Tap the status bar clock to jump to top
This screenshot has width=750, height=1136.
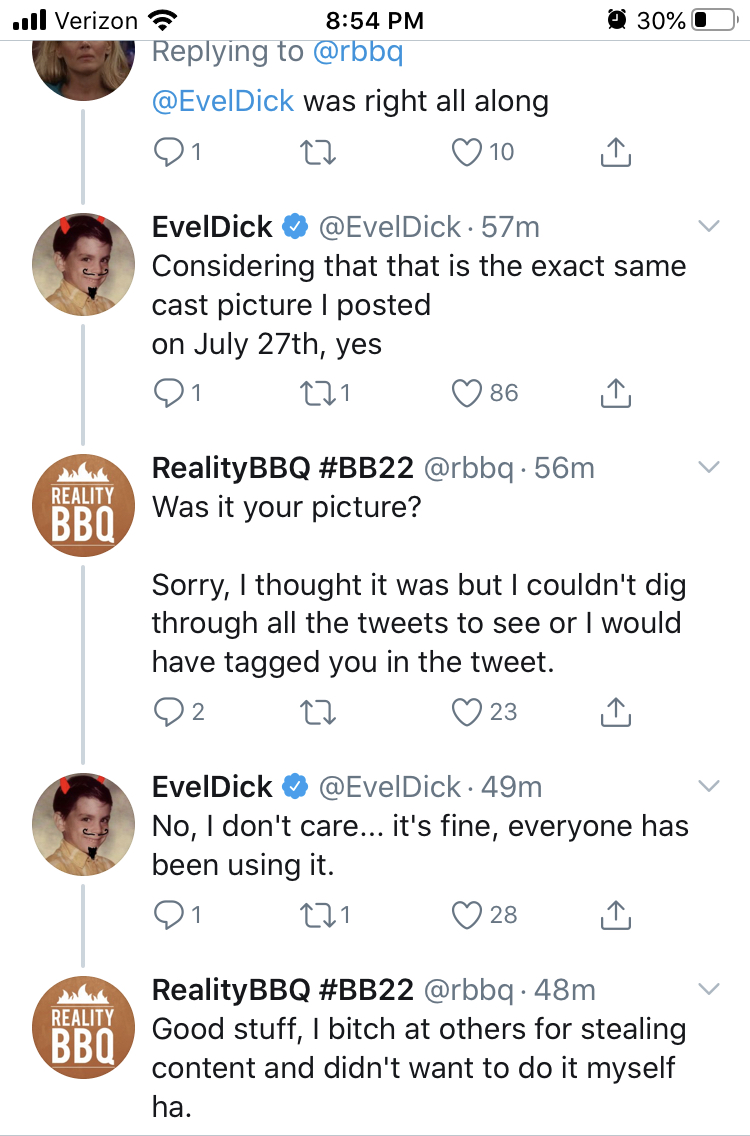[375, 20]
